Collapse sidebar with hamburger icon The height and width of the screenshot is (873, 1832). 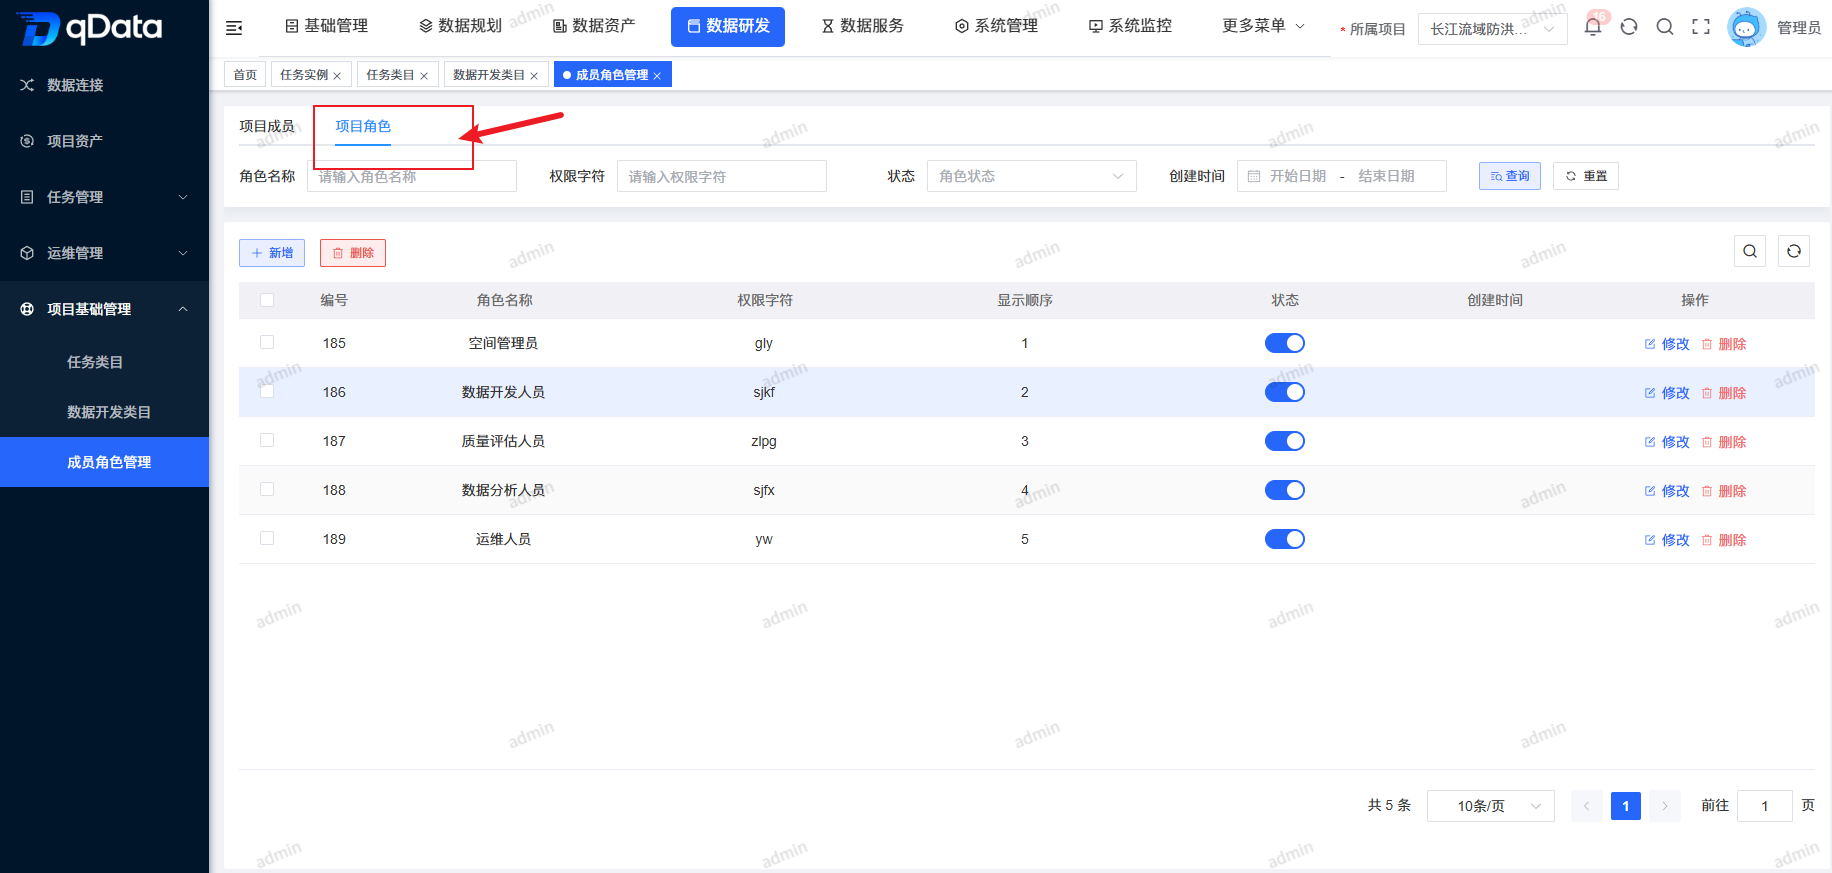[234, 28]
